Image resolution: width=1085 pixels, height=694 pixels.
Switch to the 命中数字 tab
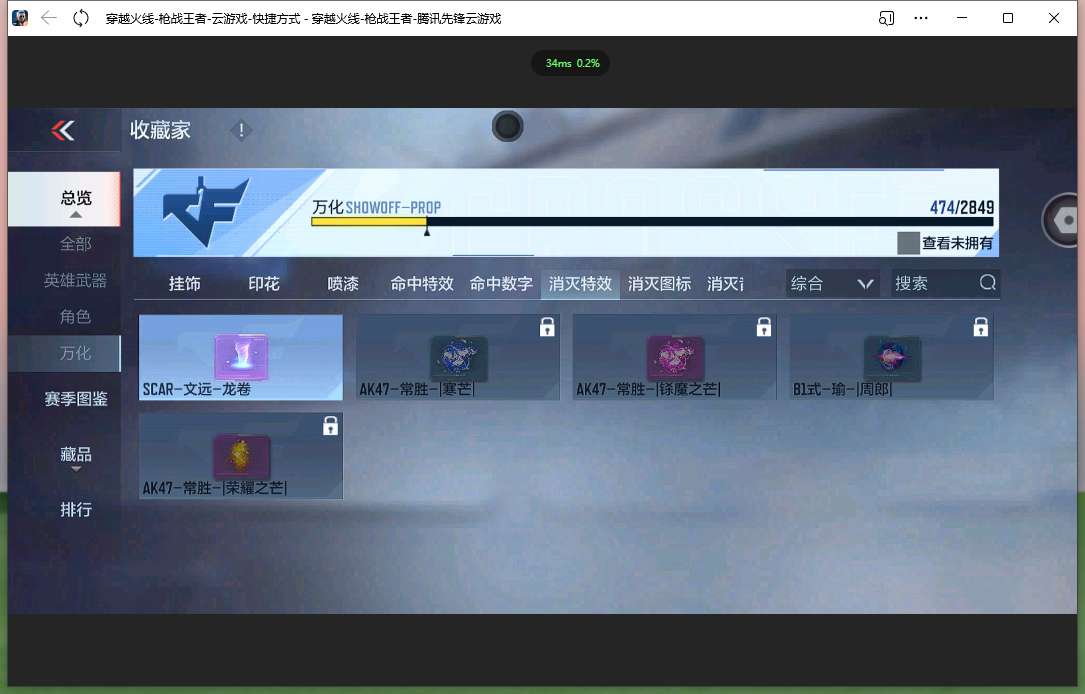click(501, 284)
